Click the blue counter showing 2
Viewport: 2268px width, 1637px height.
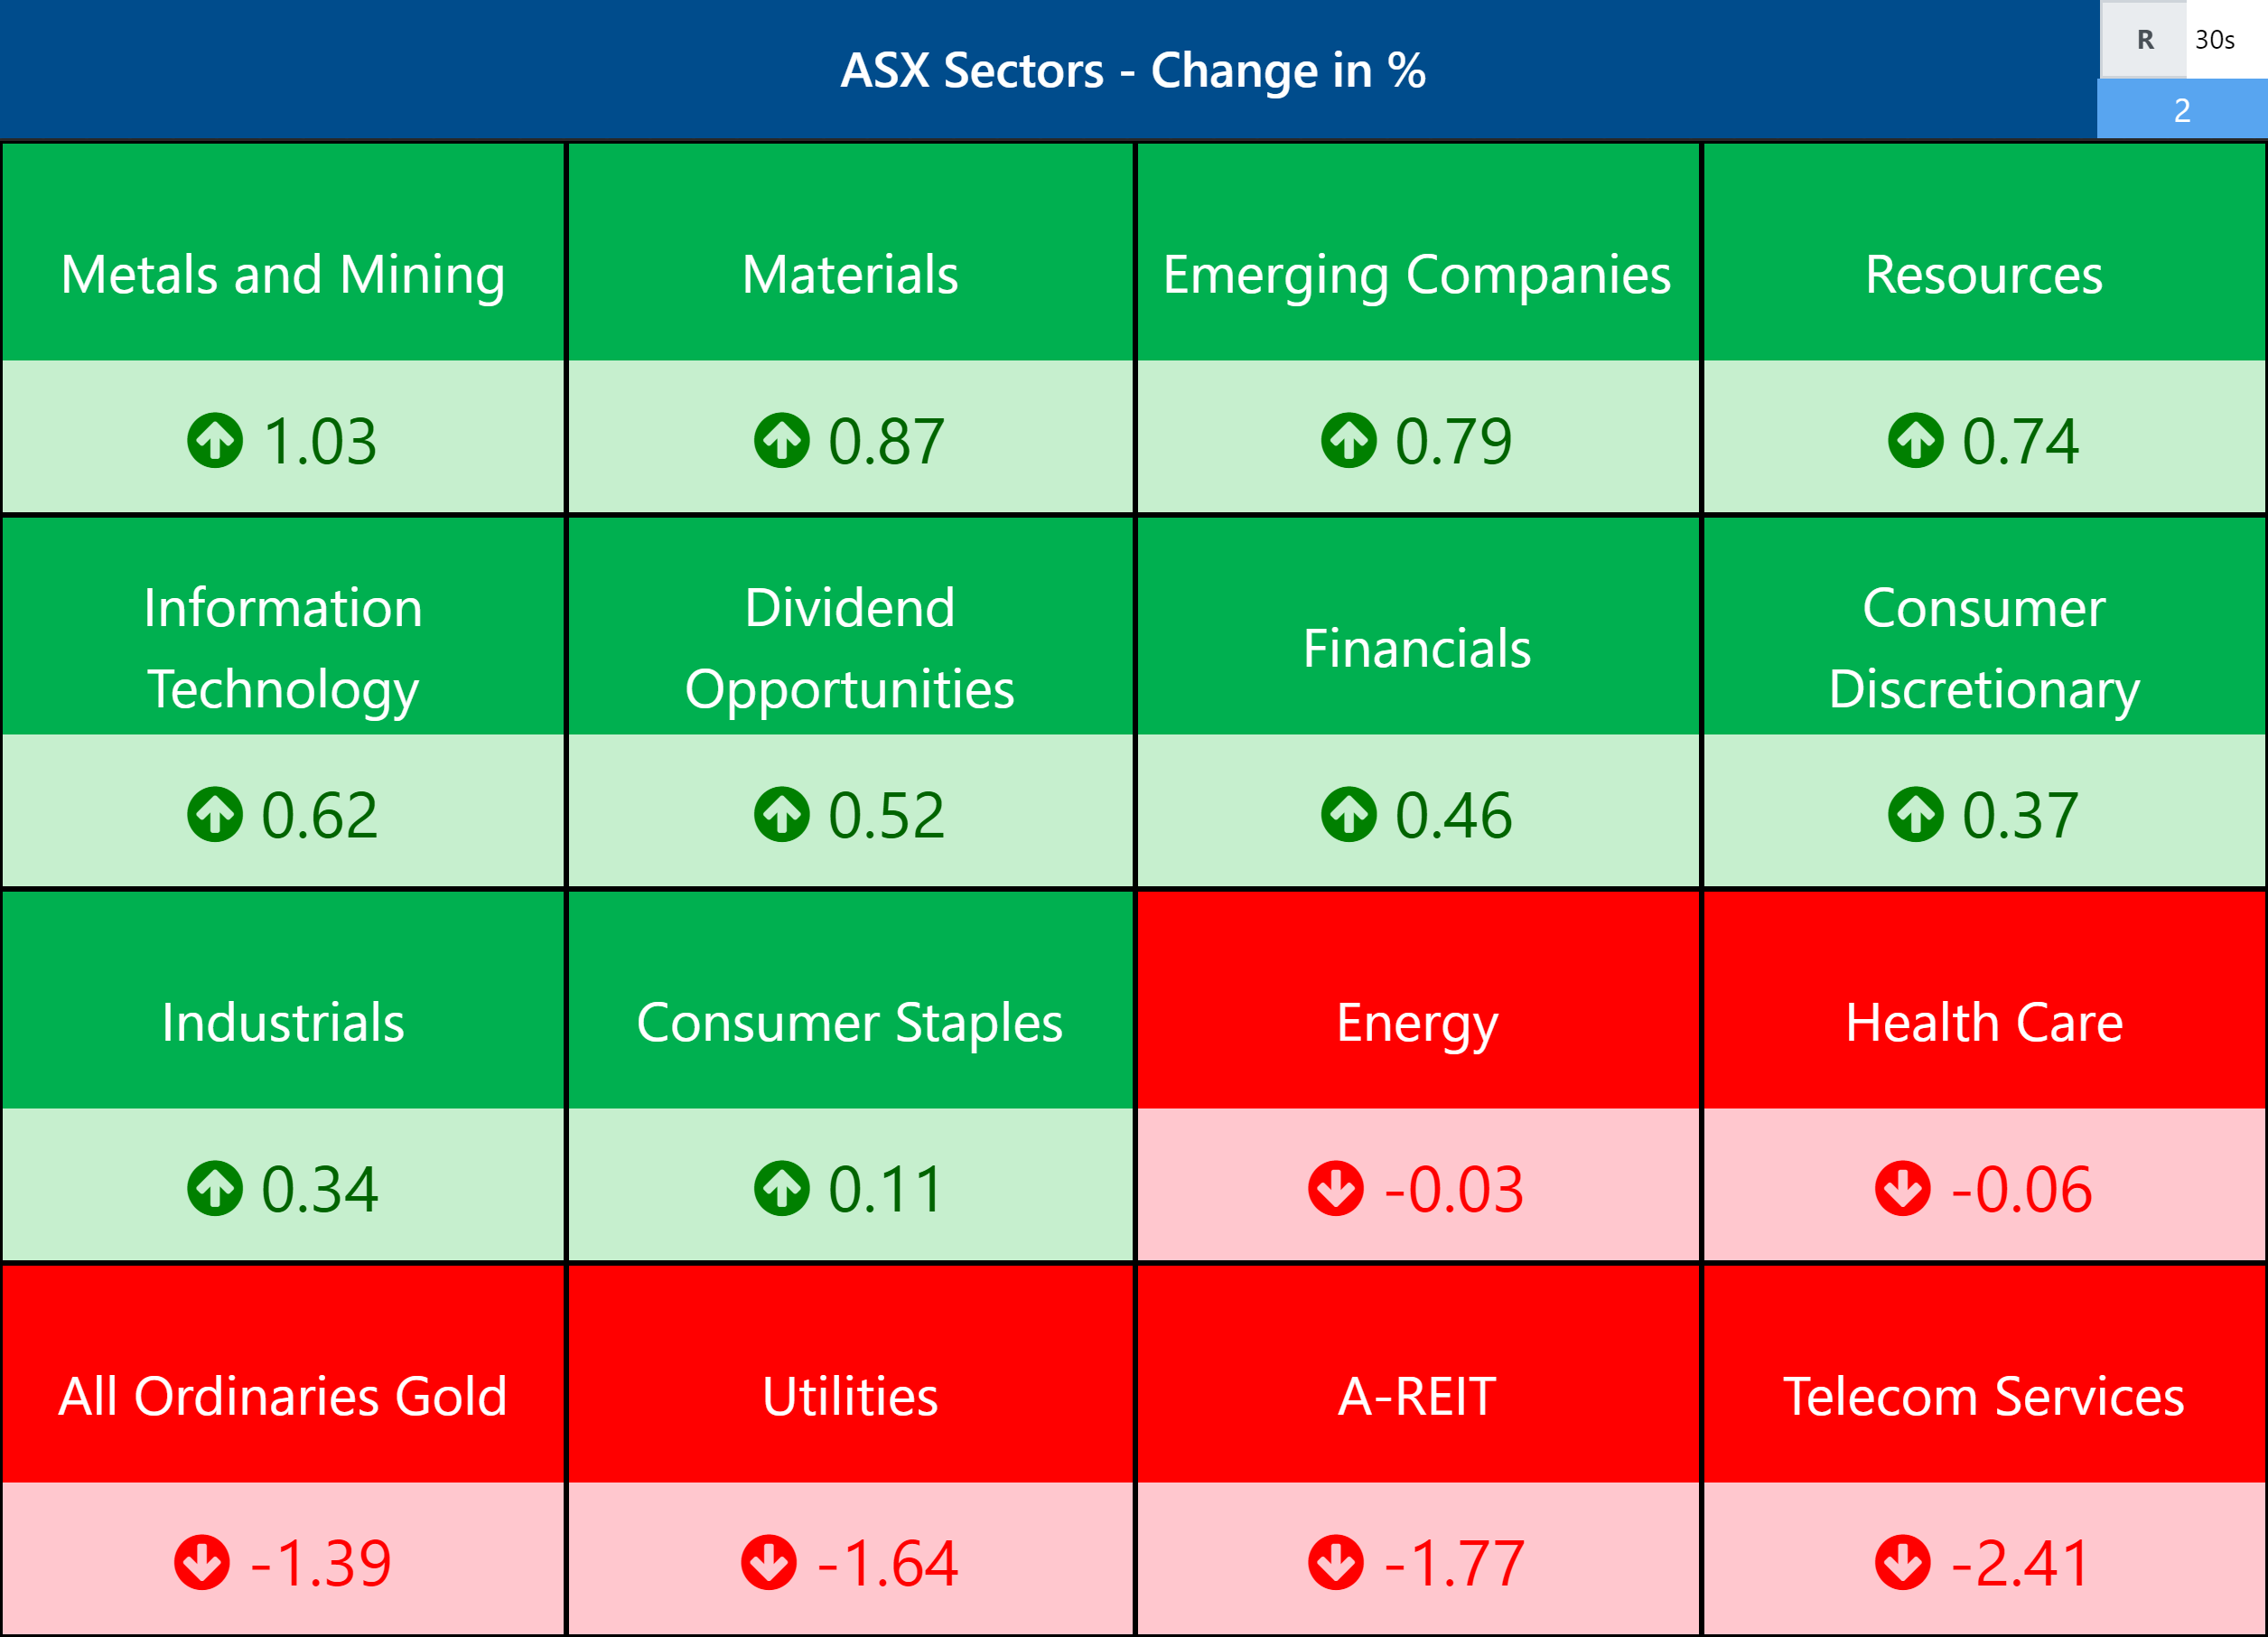click(x=2181, y=110)
